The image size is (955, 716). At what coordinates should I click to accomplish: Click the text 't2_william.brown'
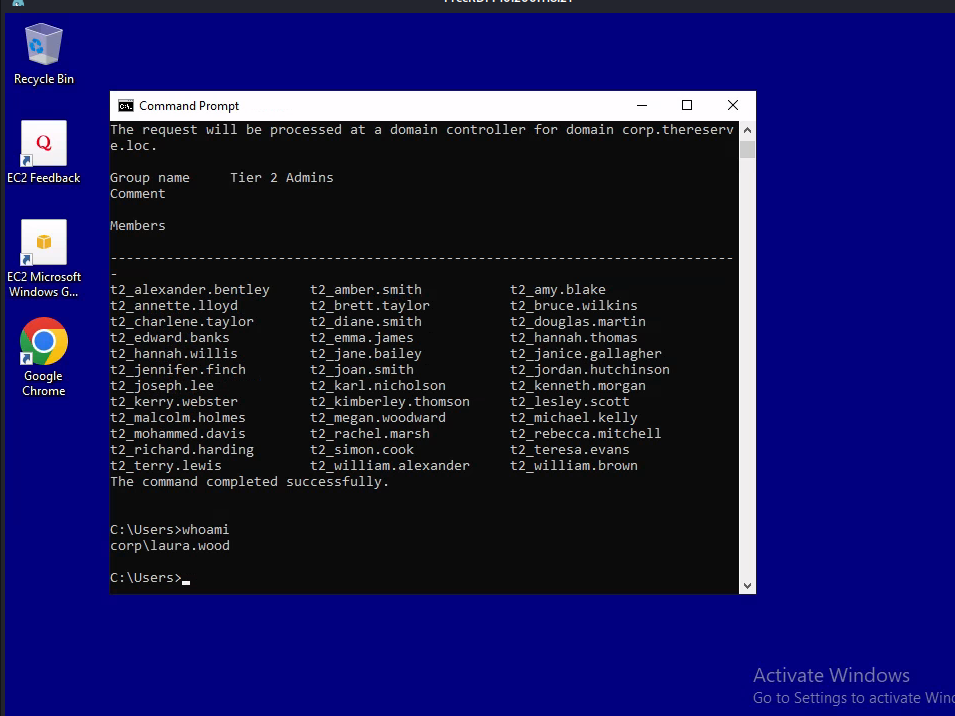(574, 466)
